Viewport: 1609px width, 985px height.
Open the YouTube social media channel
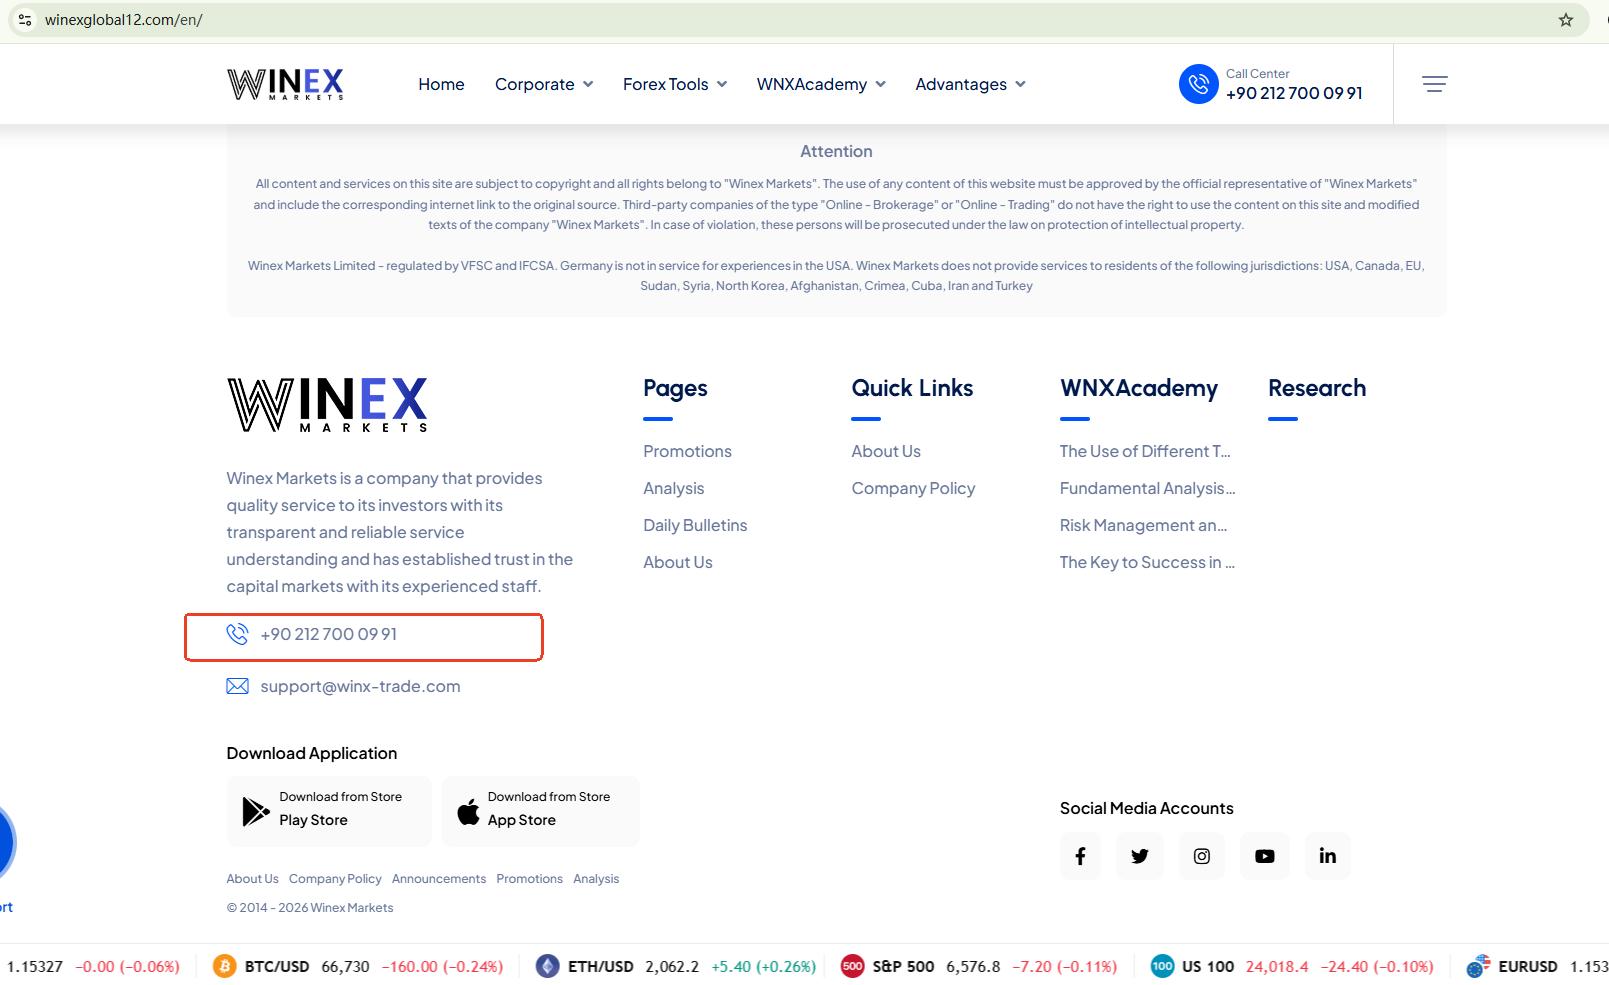[x=1265, y=856]
